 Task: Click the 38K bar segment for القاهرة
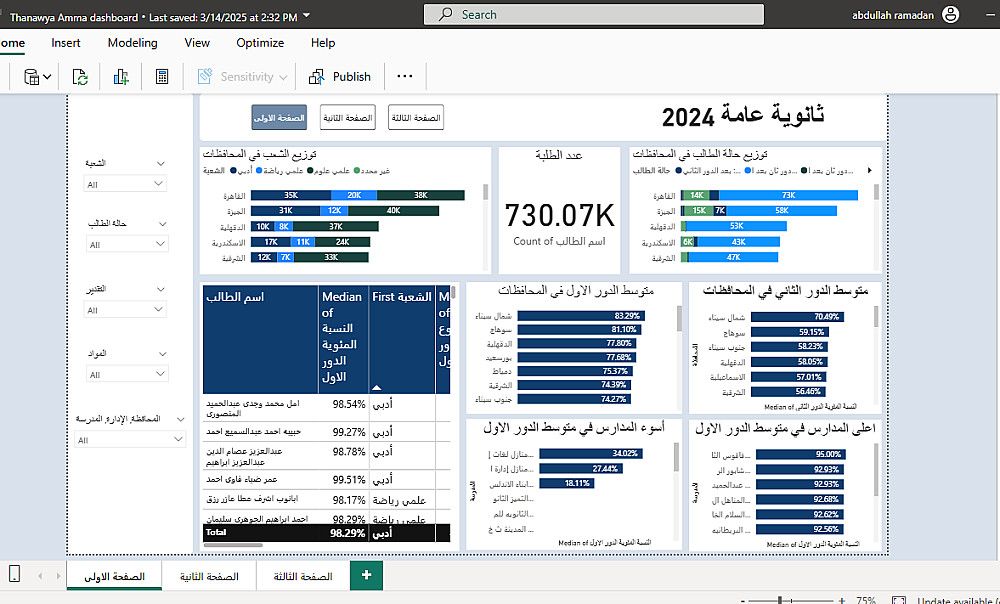pyautogui.click(x=421, y=195)
